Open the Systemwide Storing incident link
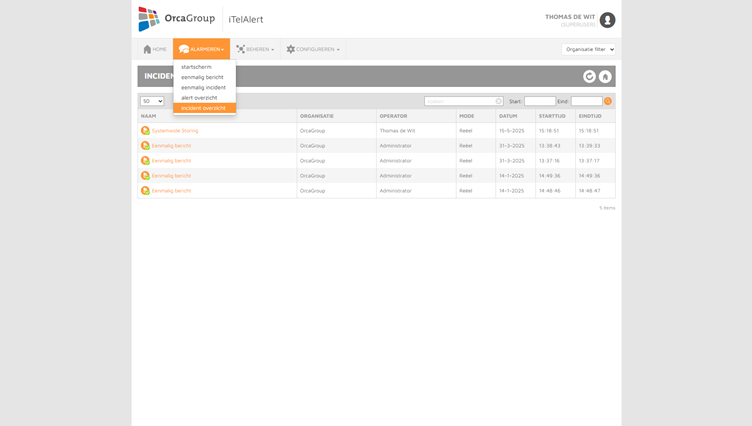 175,130
